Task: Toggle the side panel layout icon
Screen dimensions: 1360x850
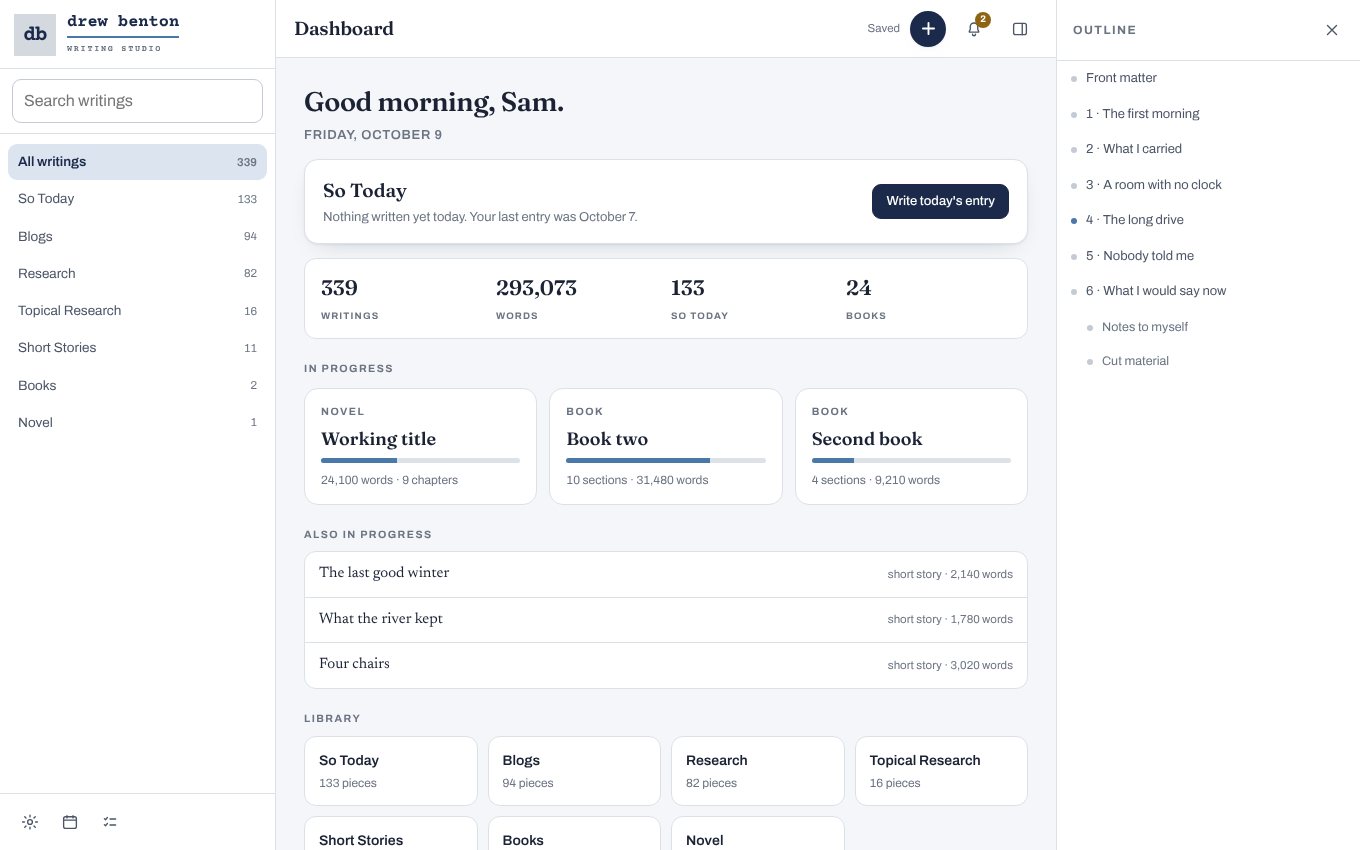Action: [x=1020, y=29]
